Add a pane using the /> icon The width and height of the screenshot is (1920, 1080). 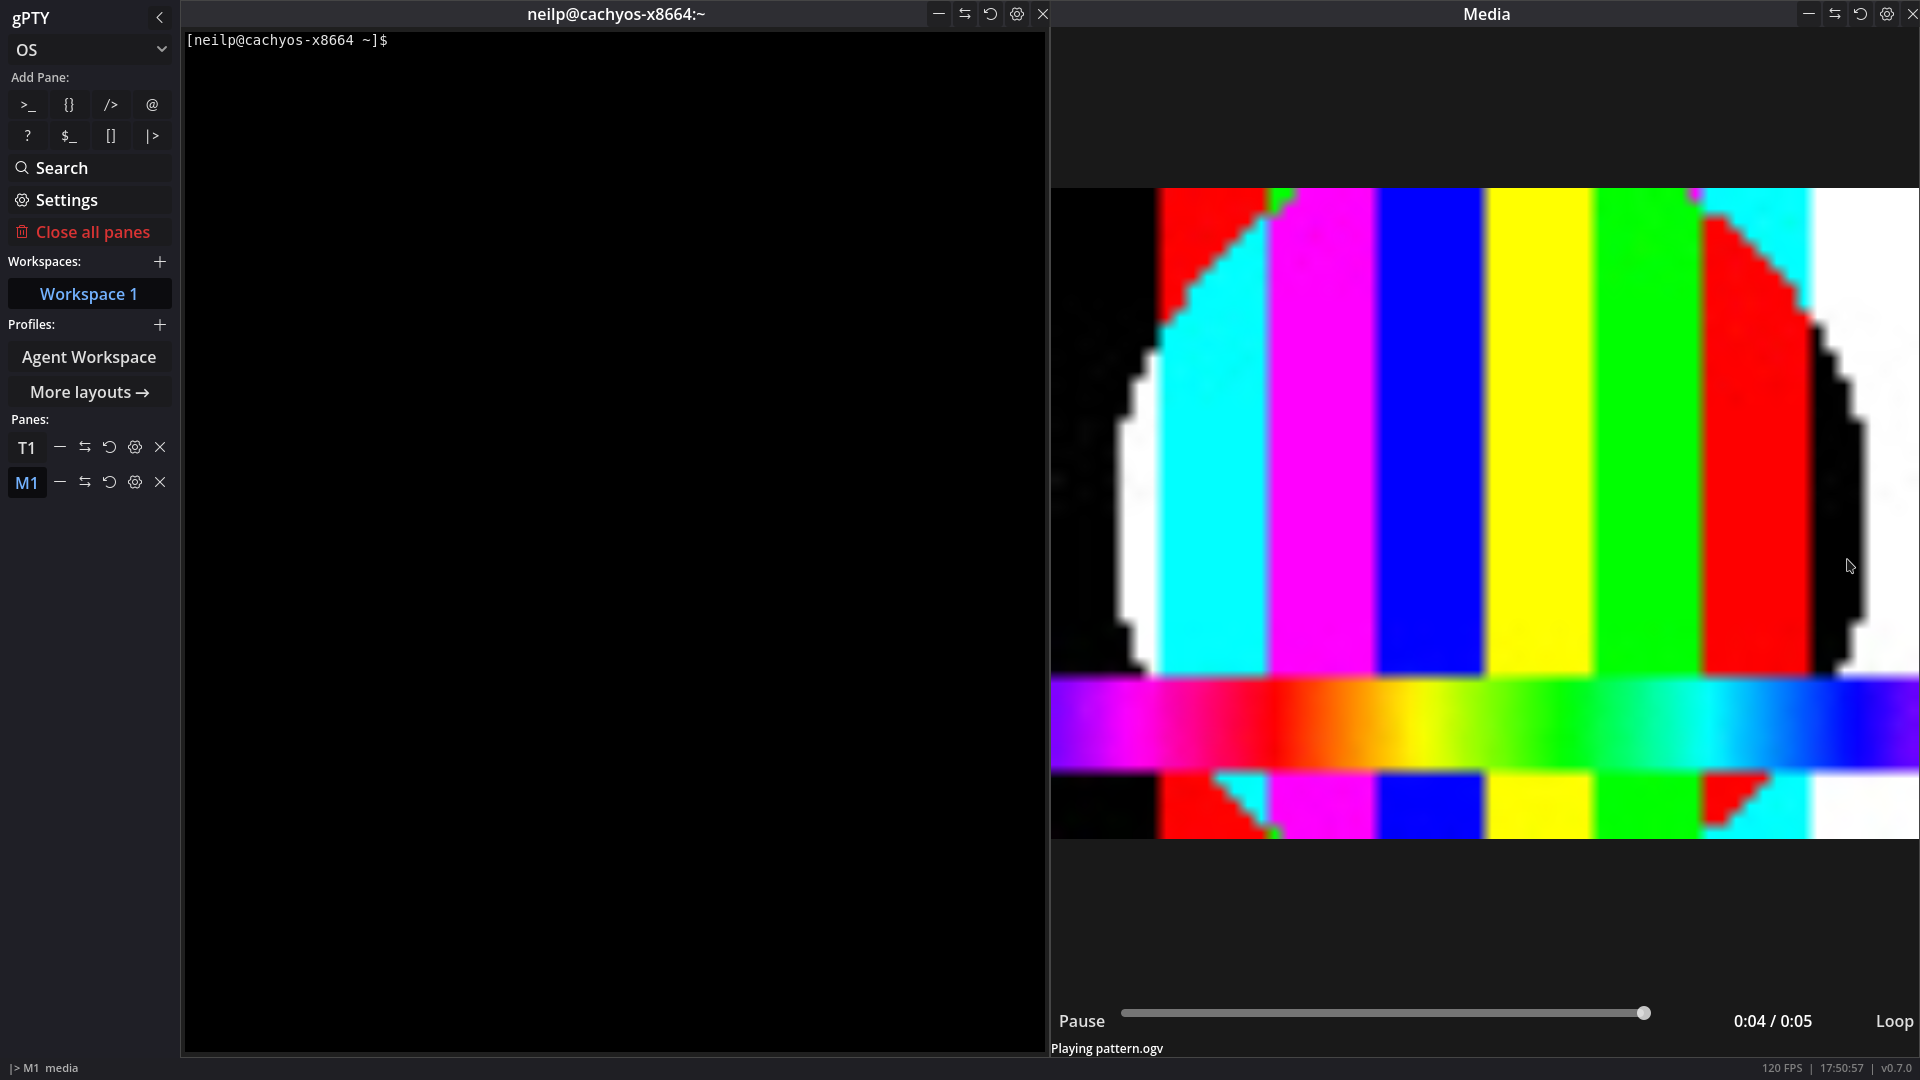111,105
